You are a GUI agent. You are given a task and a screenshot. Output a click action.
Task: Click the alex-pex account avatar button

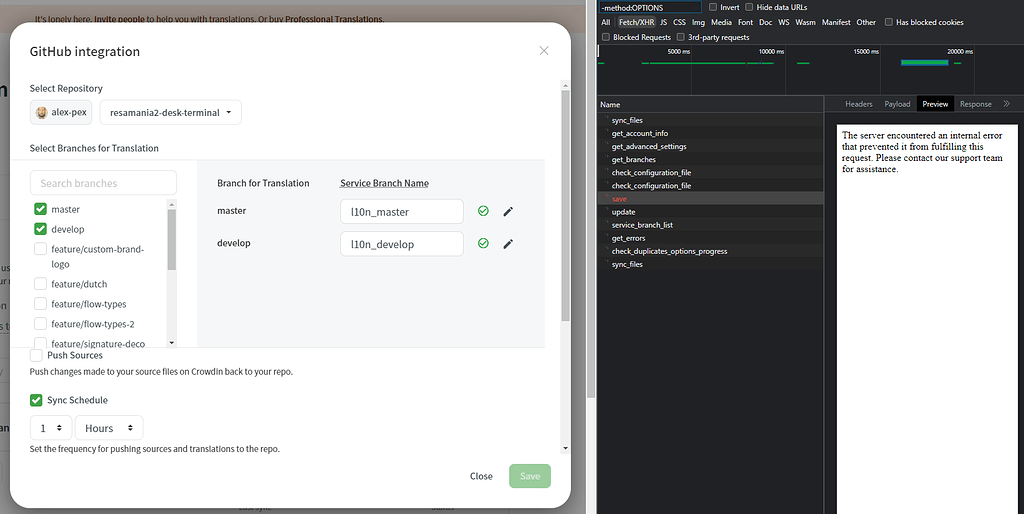point(61,112)
